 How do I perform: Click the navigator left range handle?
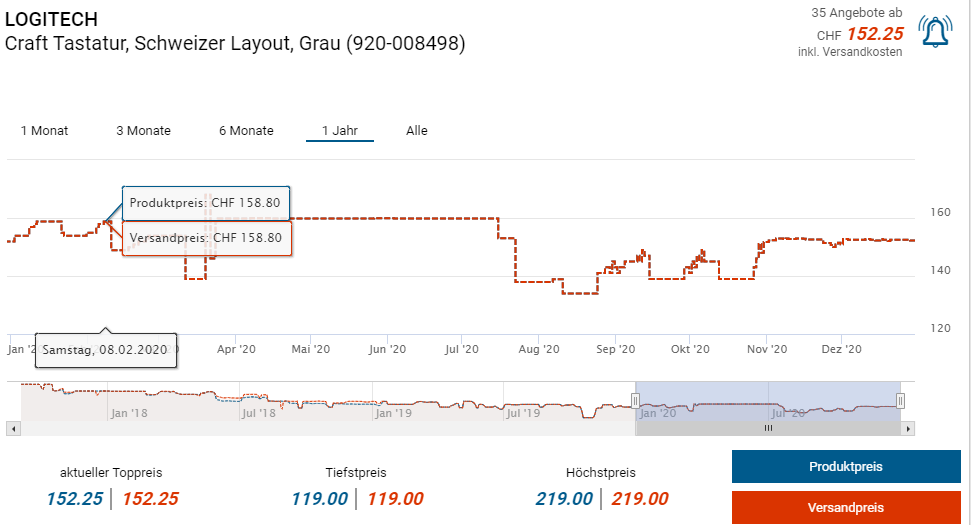[x=635, y=401]
